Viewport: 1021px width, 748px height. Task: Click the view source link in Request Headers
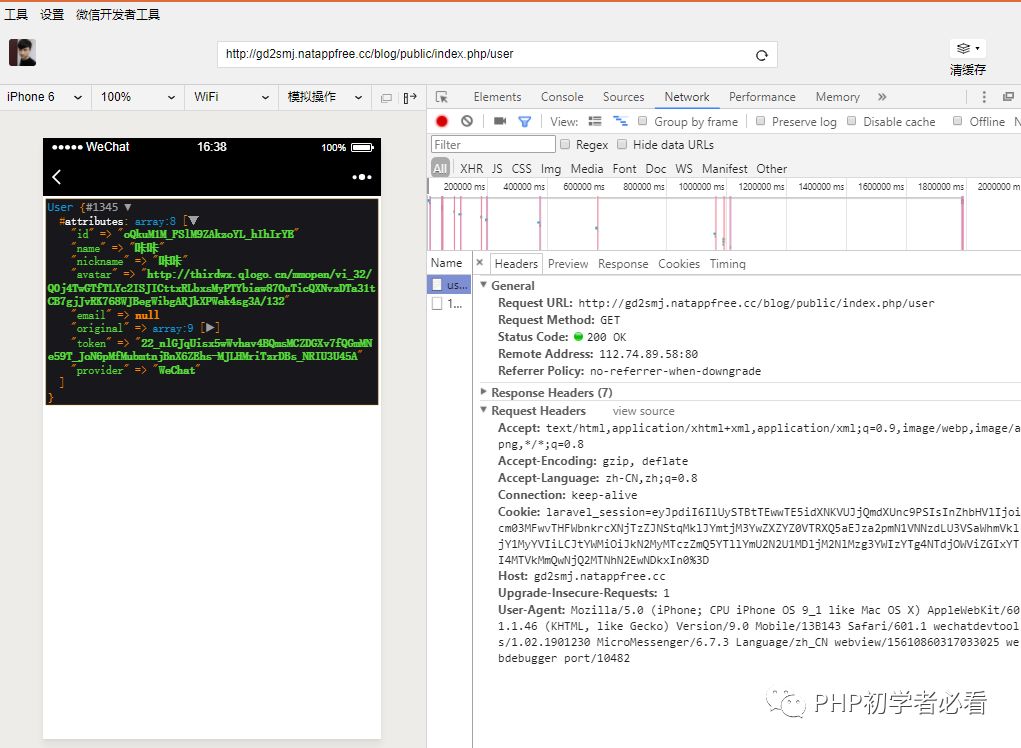643,411
